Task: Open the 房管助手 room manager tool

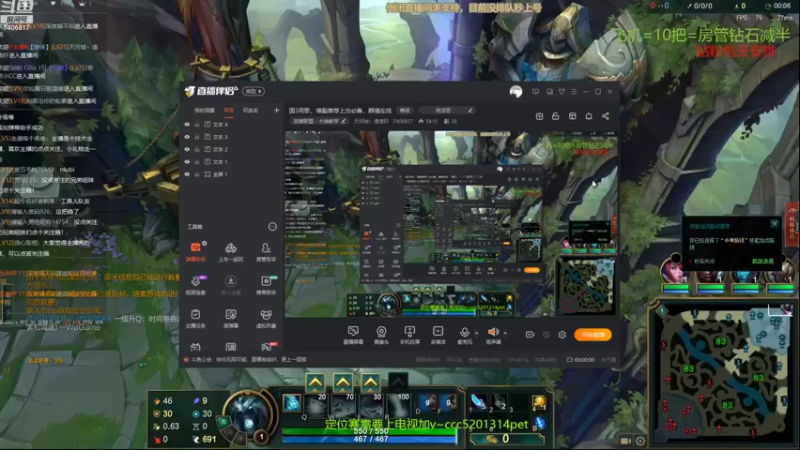Action: point(266,252)
